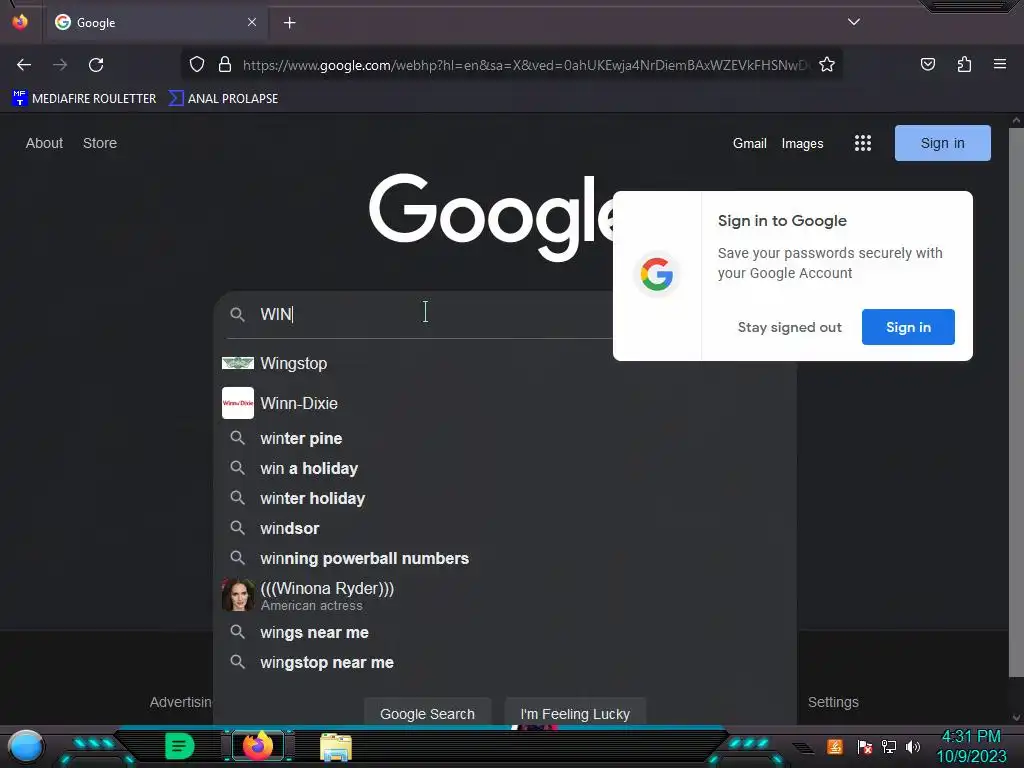Reload the page with the refresh icon

tap(96, 65)
